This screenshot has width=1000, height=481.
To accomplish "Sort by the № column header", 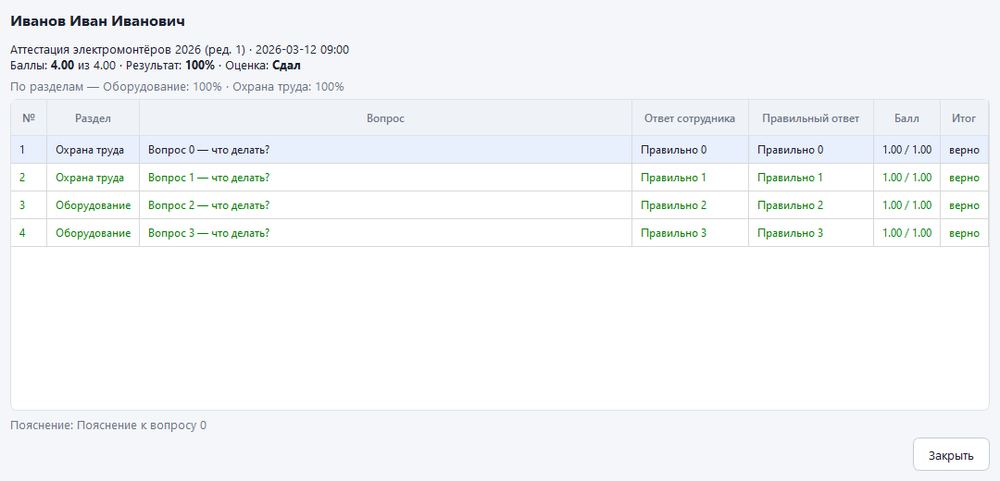I will coord(29,118).
